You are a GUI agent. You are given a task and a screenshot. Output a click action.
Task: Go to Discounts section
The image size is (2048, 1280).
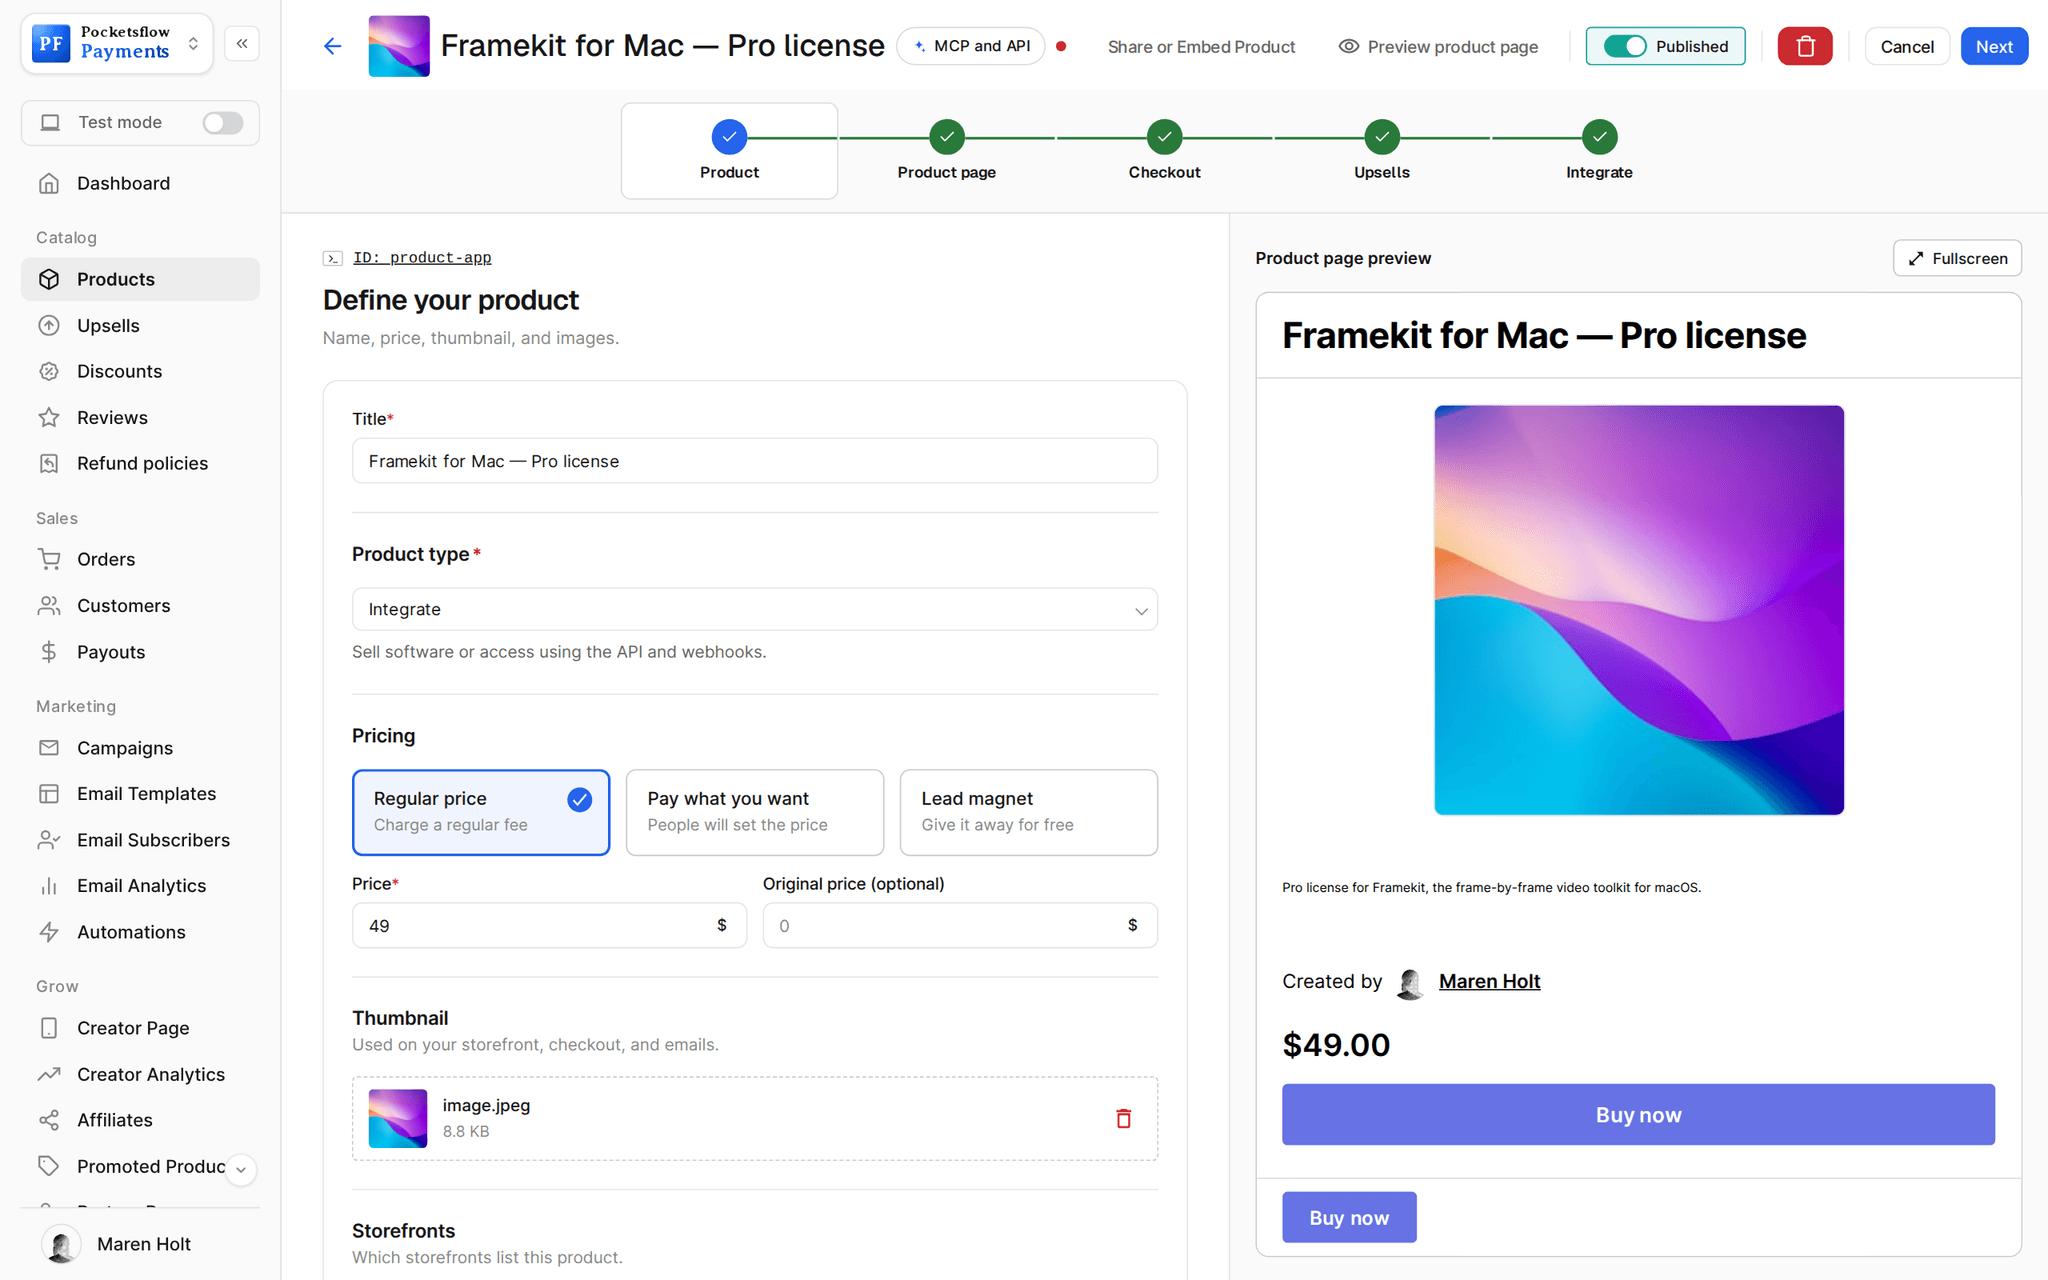(140, 371)
